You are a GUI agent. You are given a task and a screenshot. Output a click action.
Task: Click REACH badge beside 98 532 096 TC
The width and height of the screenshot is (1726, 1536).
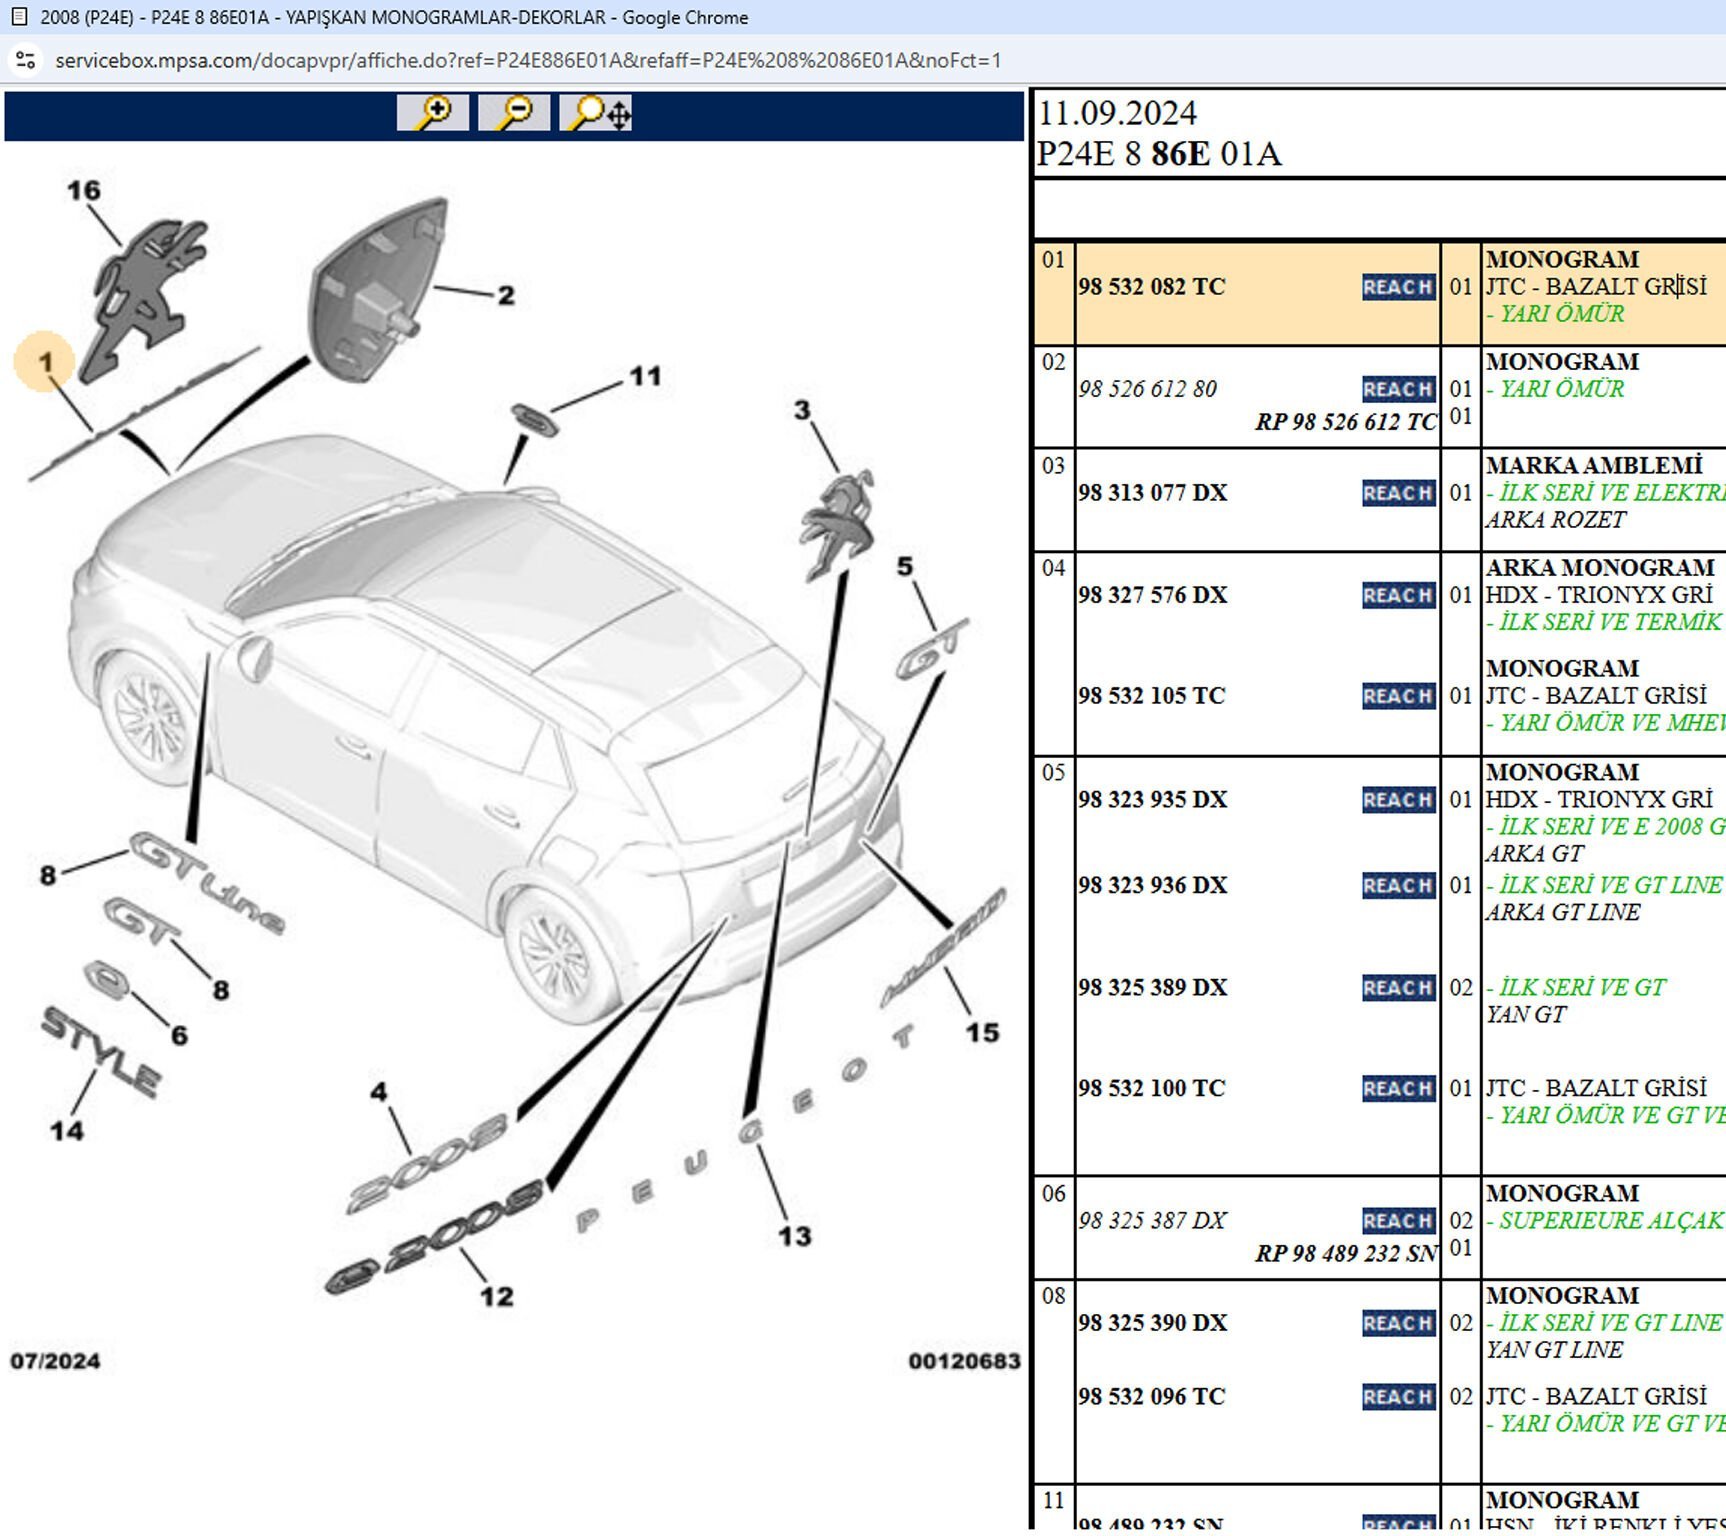pyautogui.click(x=1397, y=1397)
